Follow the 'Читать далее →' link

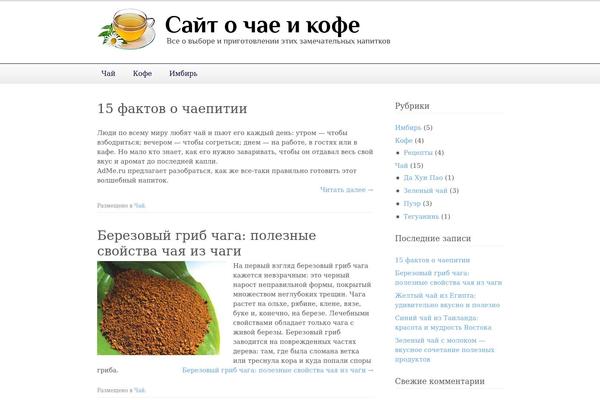click(347, 189)
